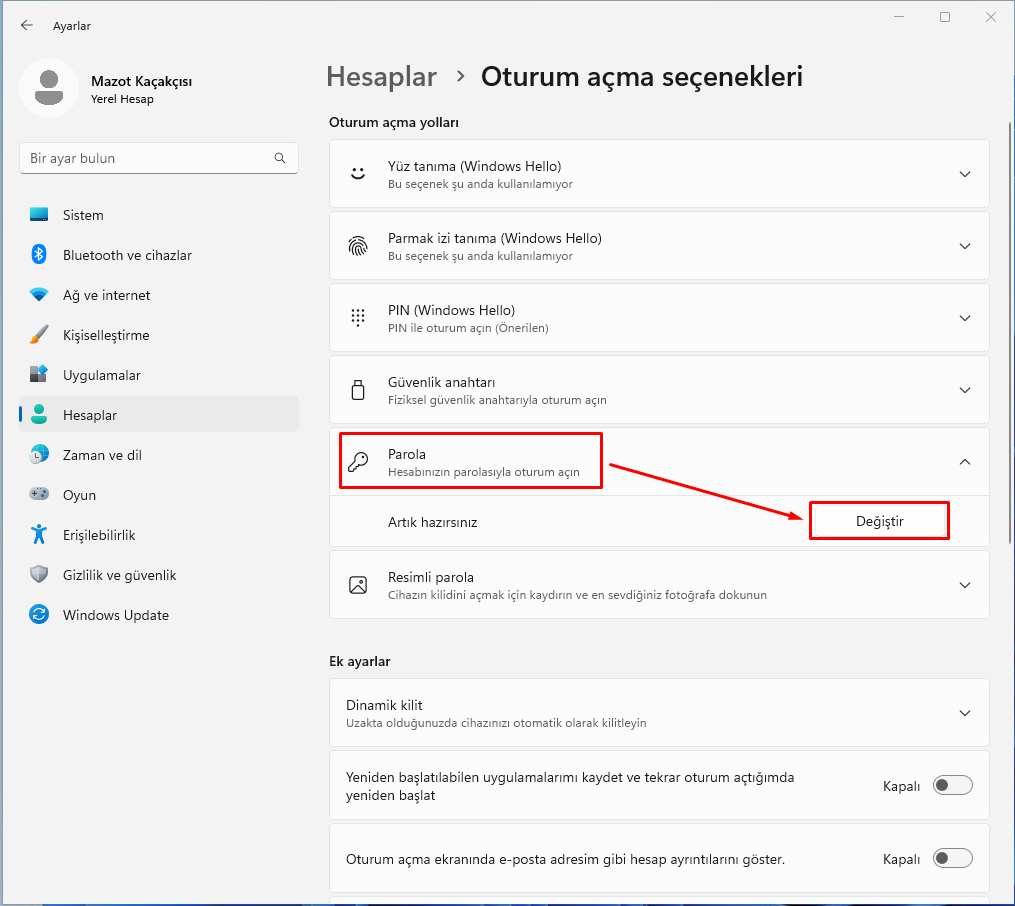Expand the Dinamik kilit setting
The width and height of the screenshot is (1015, 906).
pos(964,713)
